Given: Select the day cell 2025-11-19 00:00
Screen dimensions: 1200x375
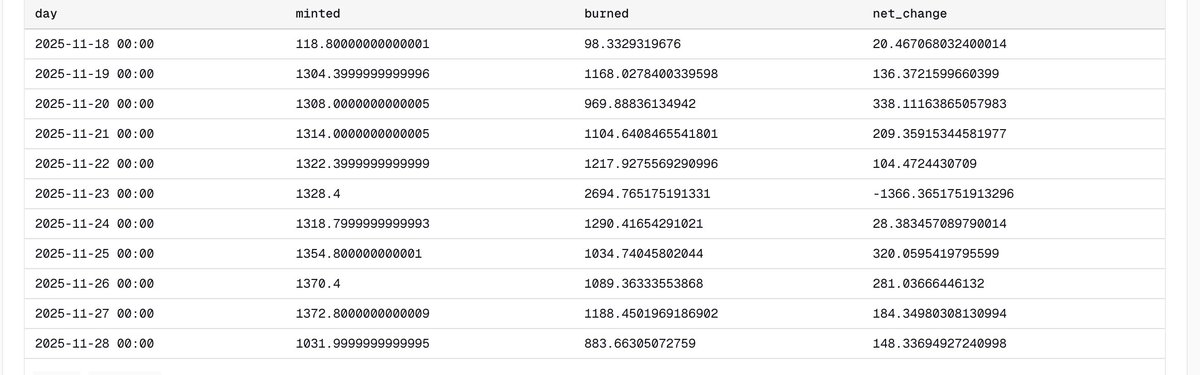Looking at the screenshot, I should (x=94, y=74).
